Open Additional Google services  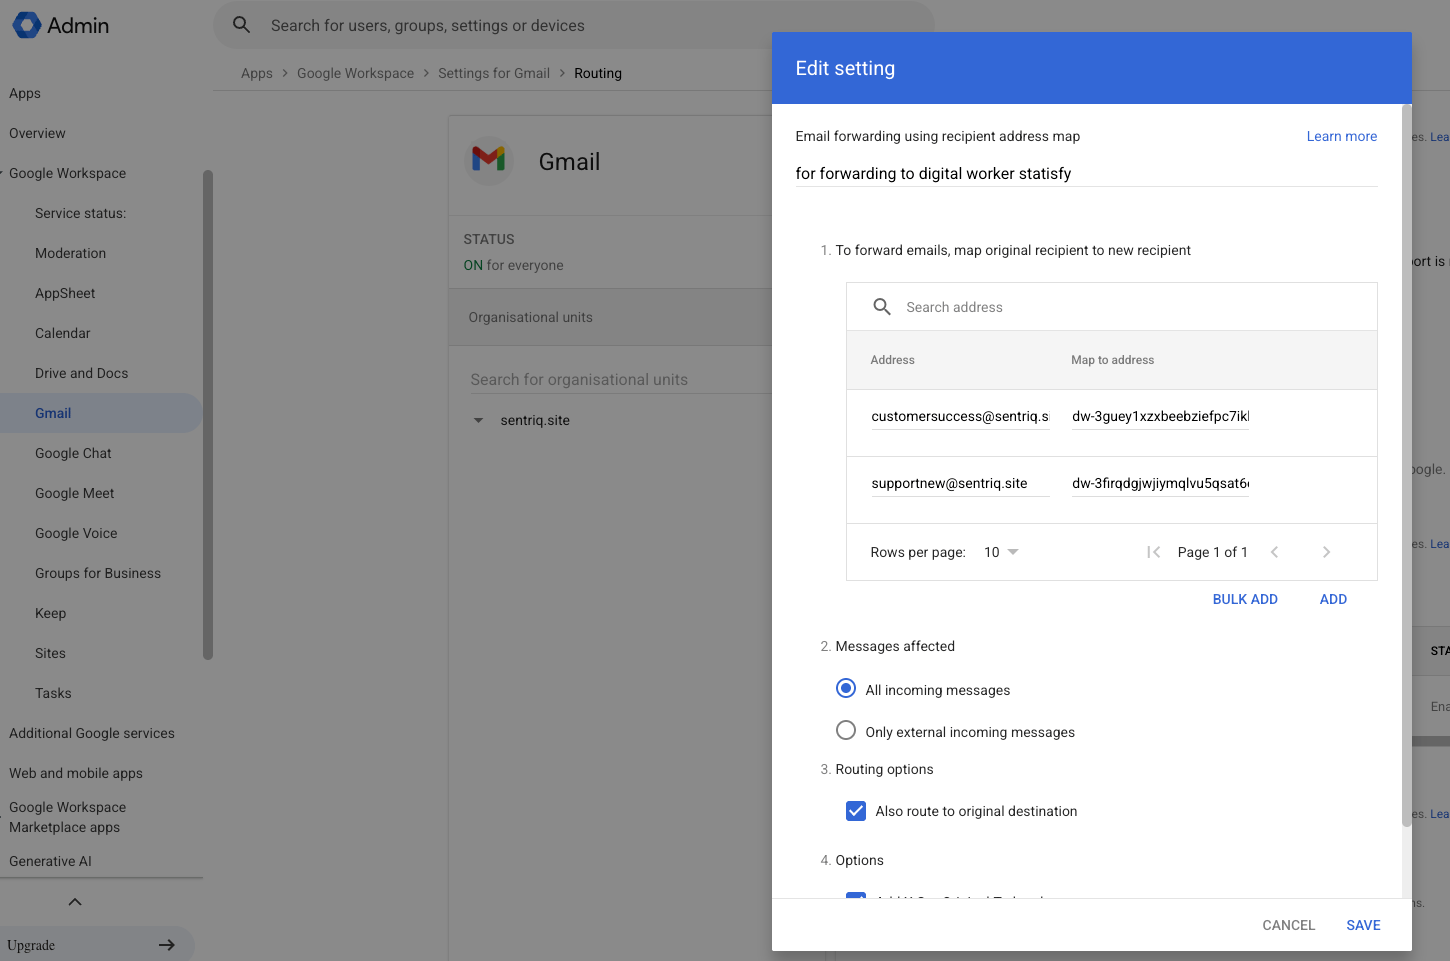pos(91,733)
